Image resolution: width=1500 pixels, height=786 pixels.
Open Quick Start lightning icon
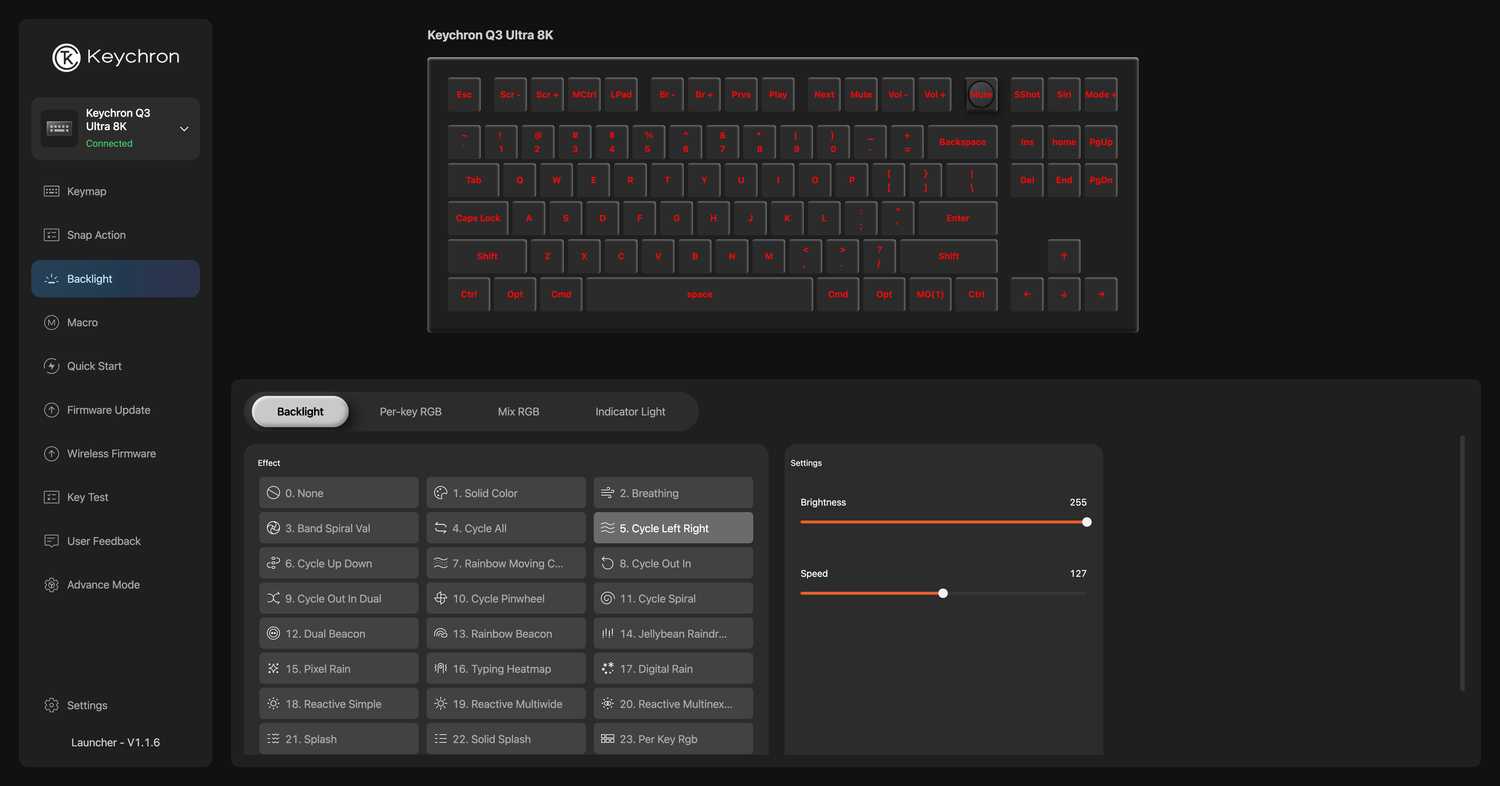point(52,366)
